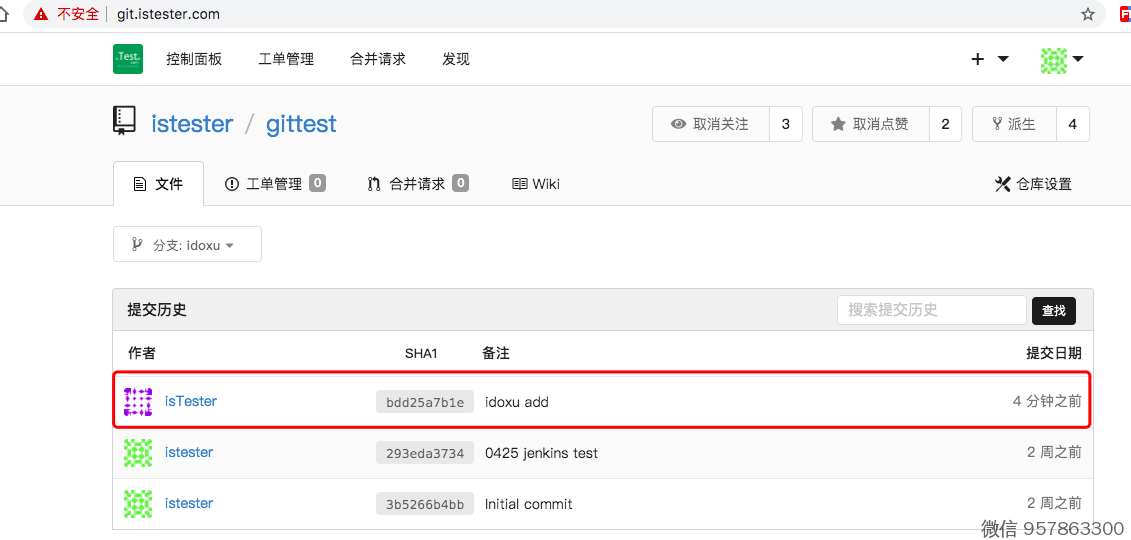The image size is (1131, 540).
Task: Click the insecure site warning icon
Action: pyautogui.click(x=40, y=14)
